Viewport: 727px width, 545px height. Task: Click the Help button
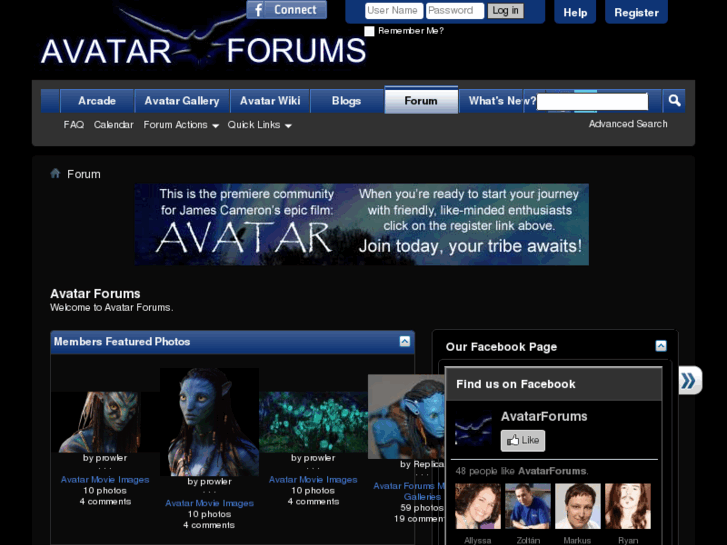click(x=575, y=12)
